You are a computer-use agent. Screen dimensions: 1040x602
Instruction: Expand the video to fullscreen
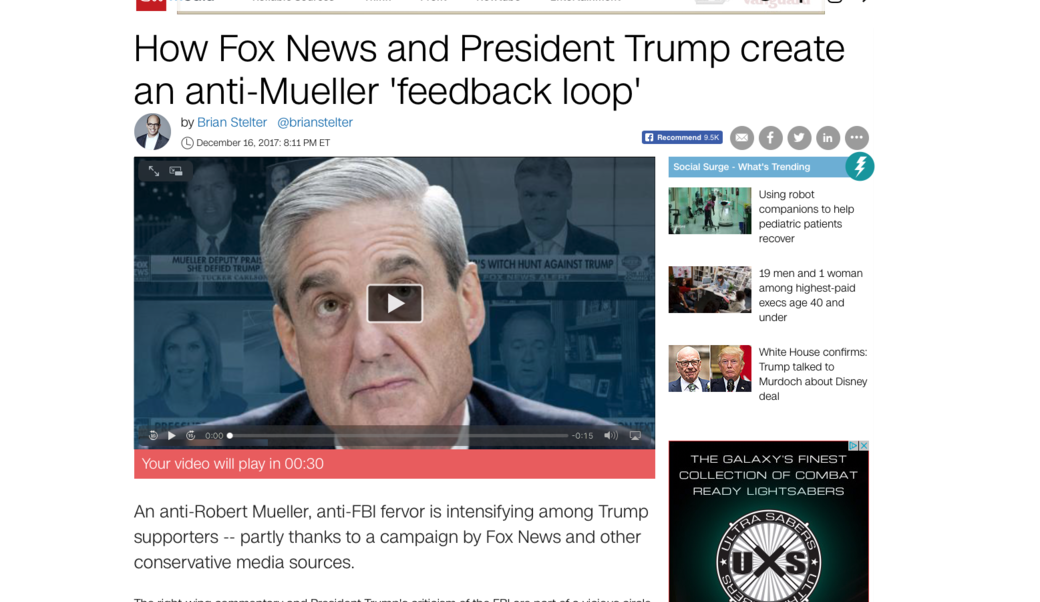pyautogui.click(x=154, y=171)
